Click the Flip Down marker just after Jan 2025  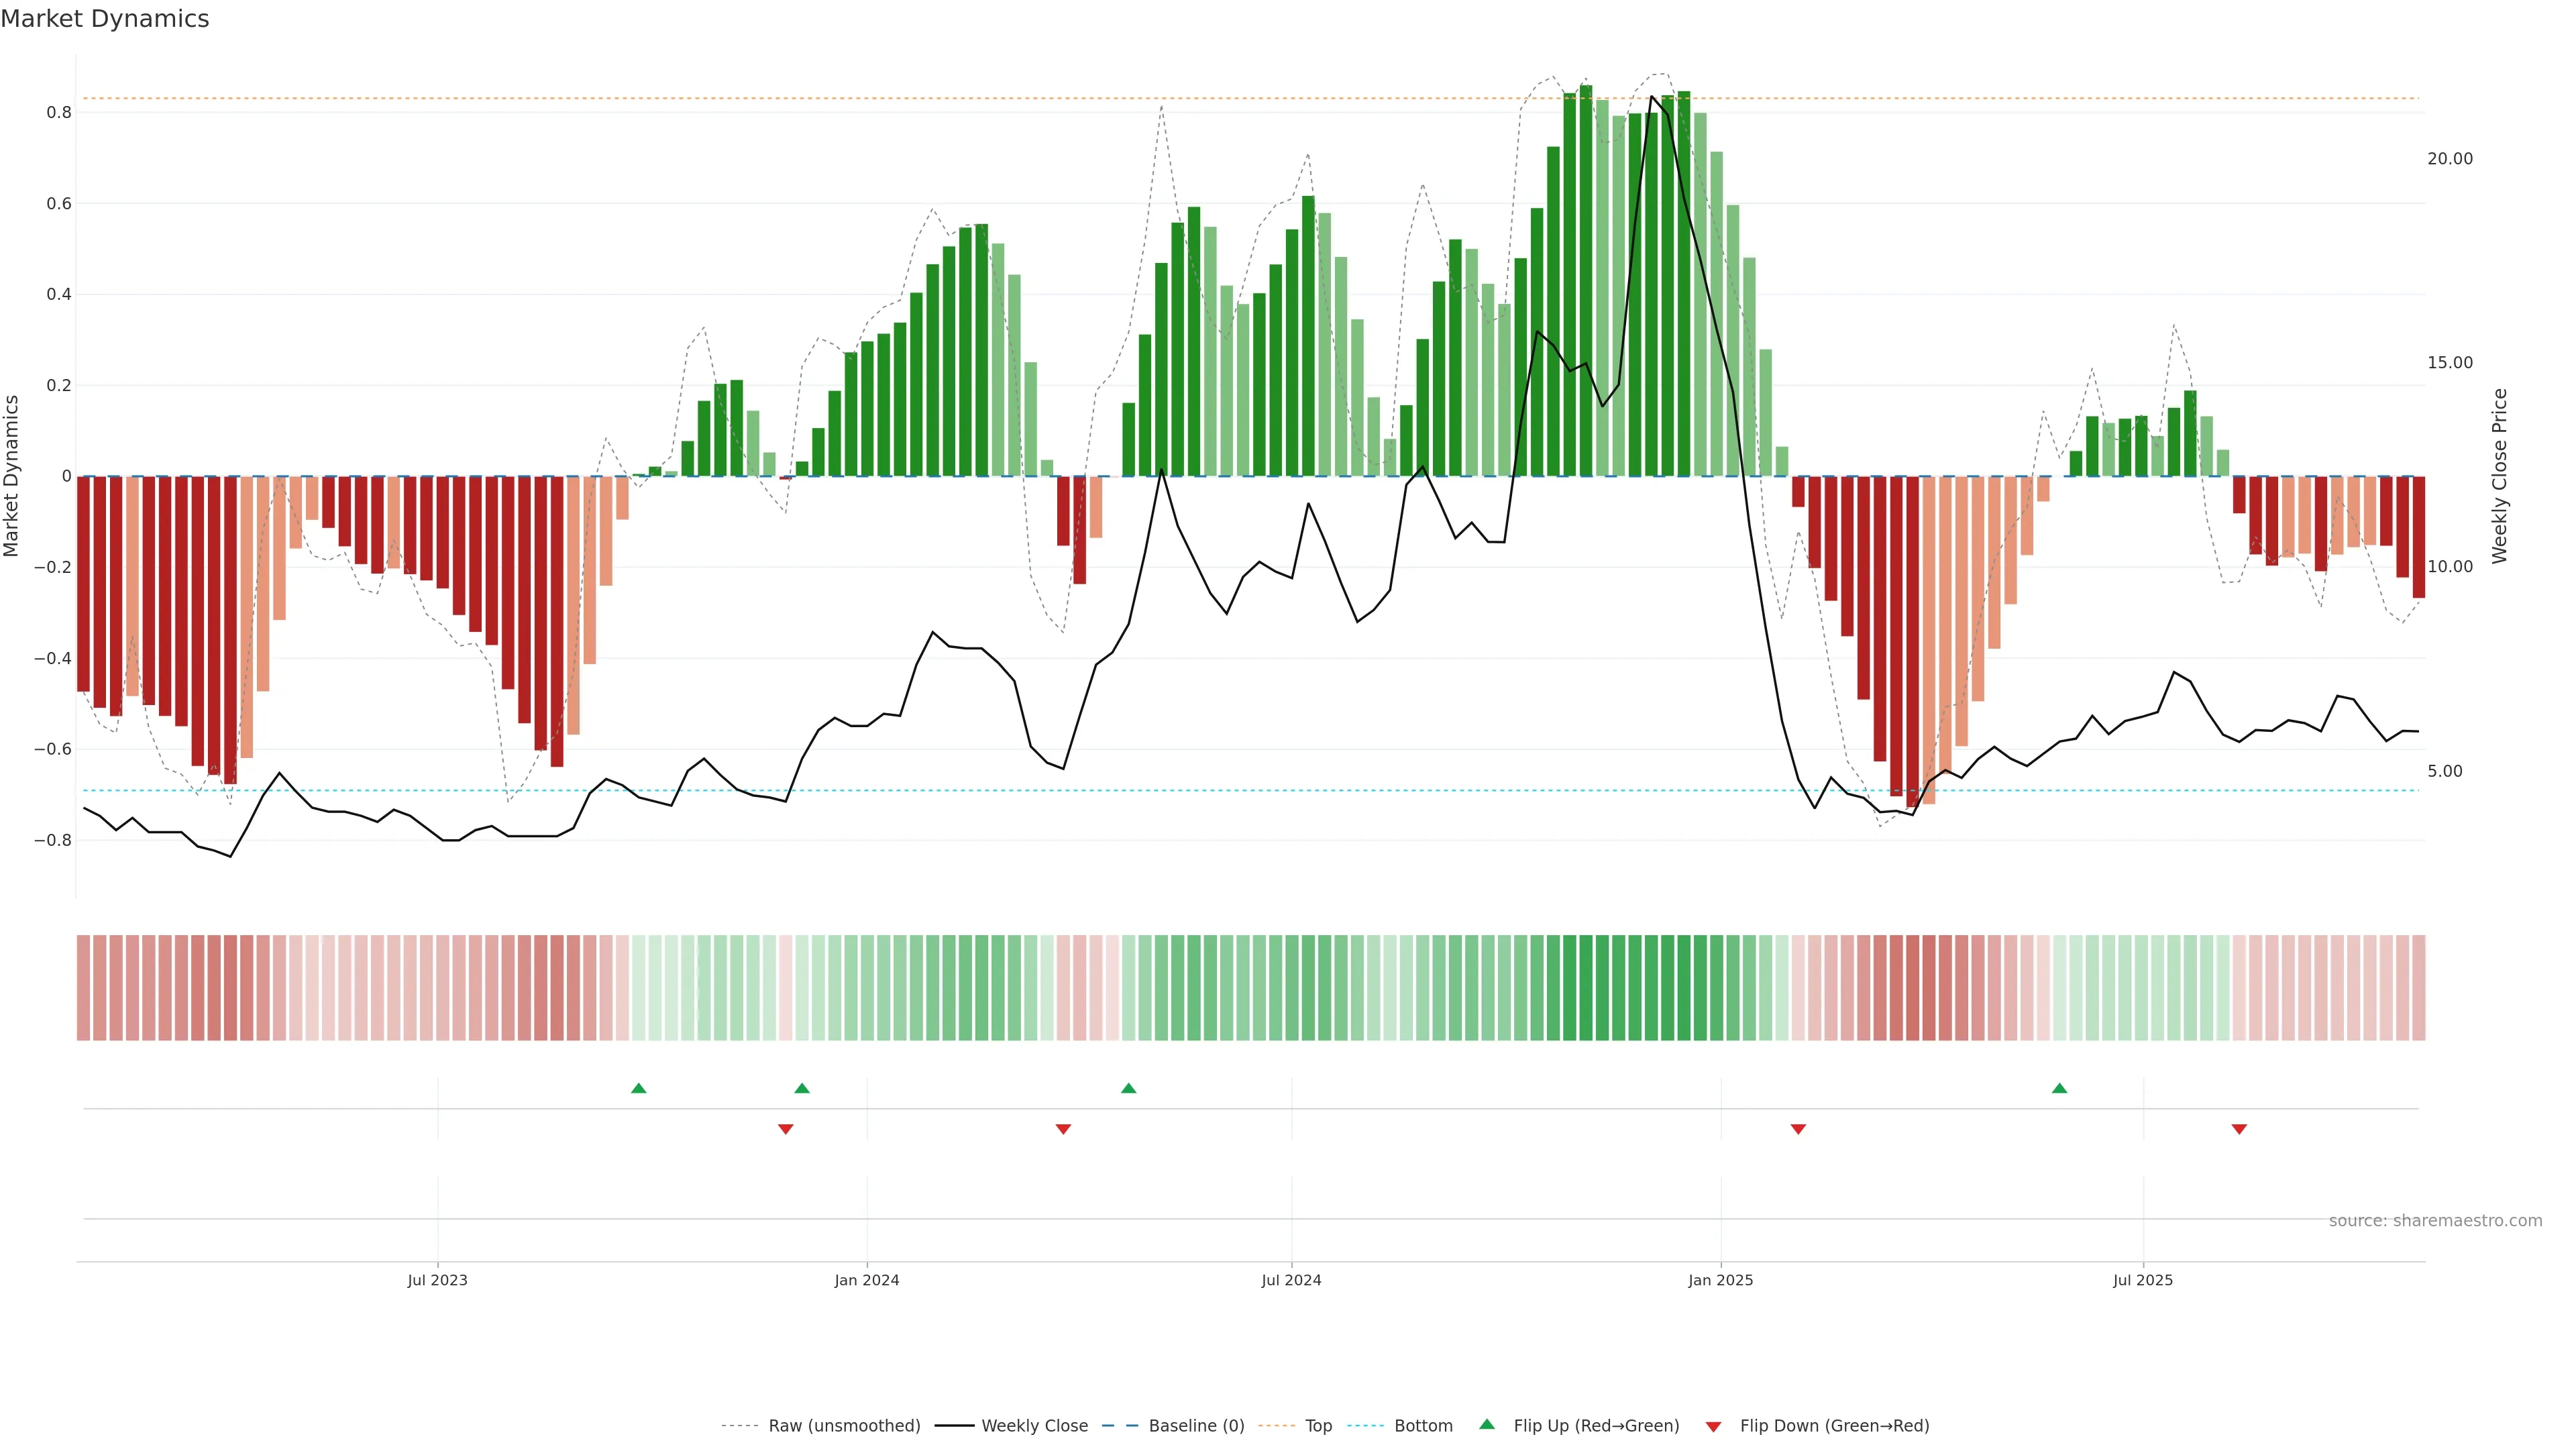click(1798, 1129)
